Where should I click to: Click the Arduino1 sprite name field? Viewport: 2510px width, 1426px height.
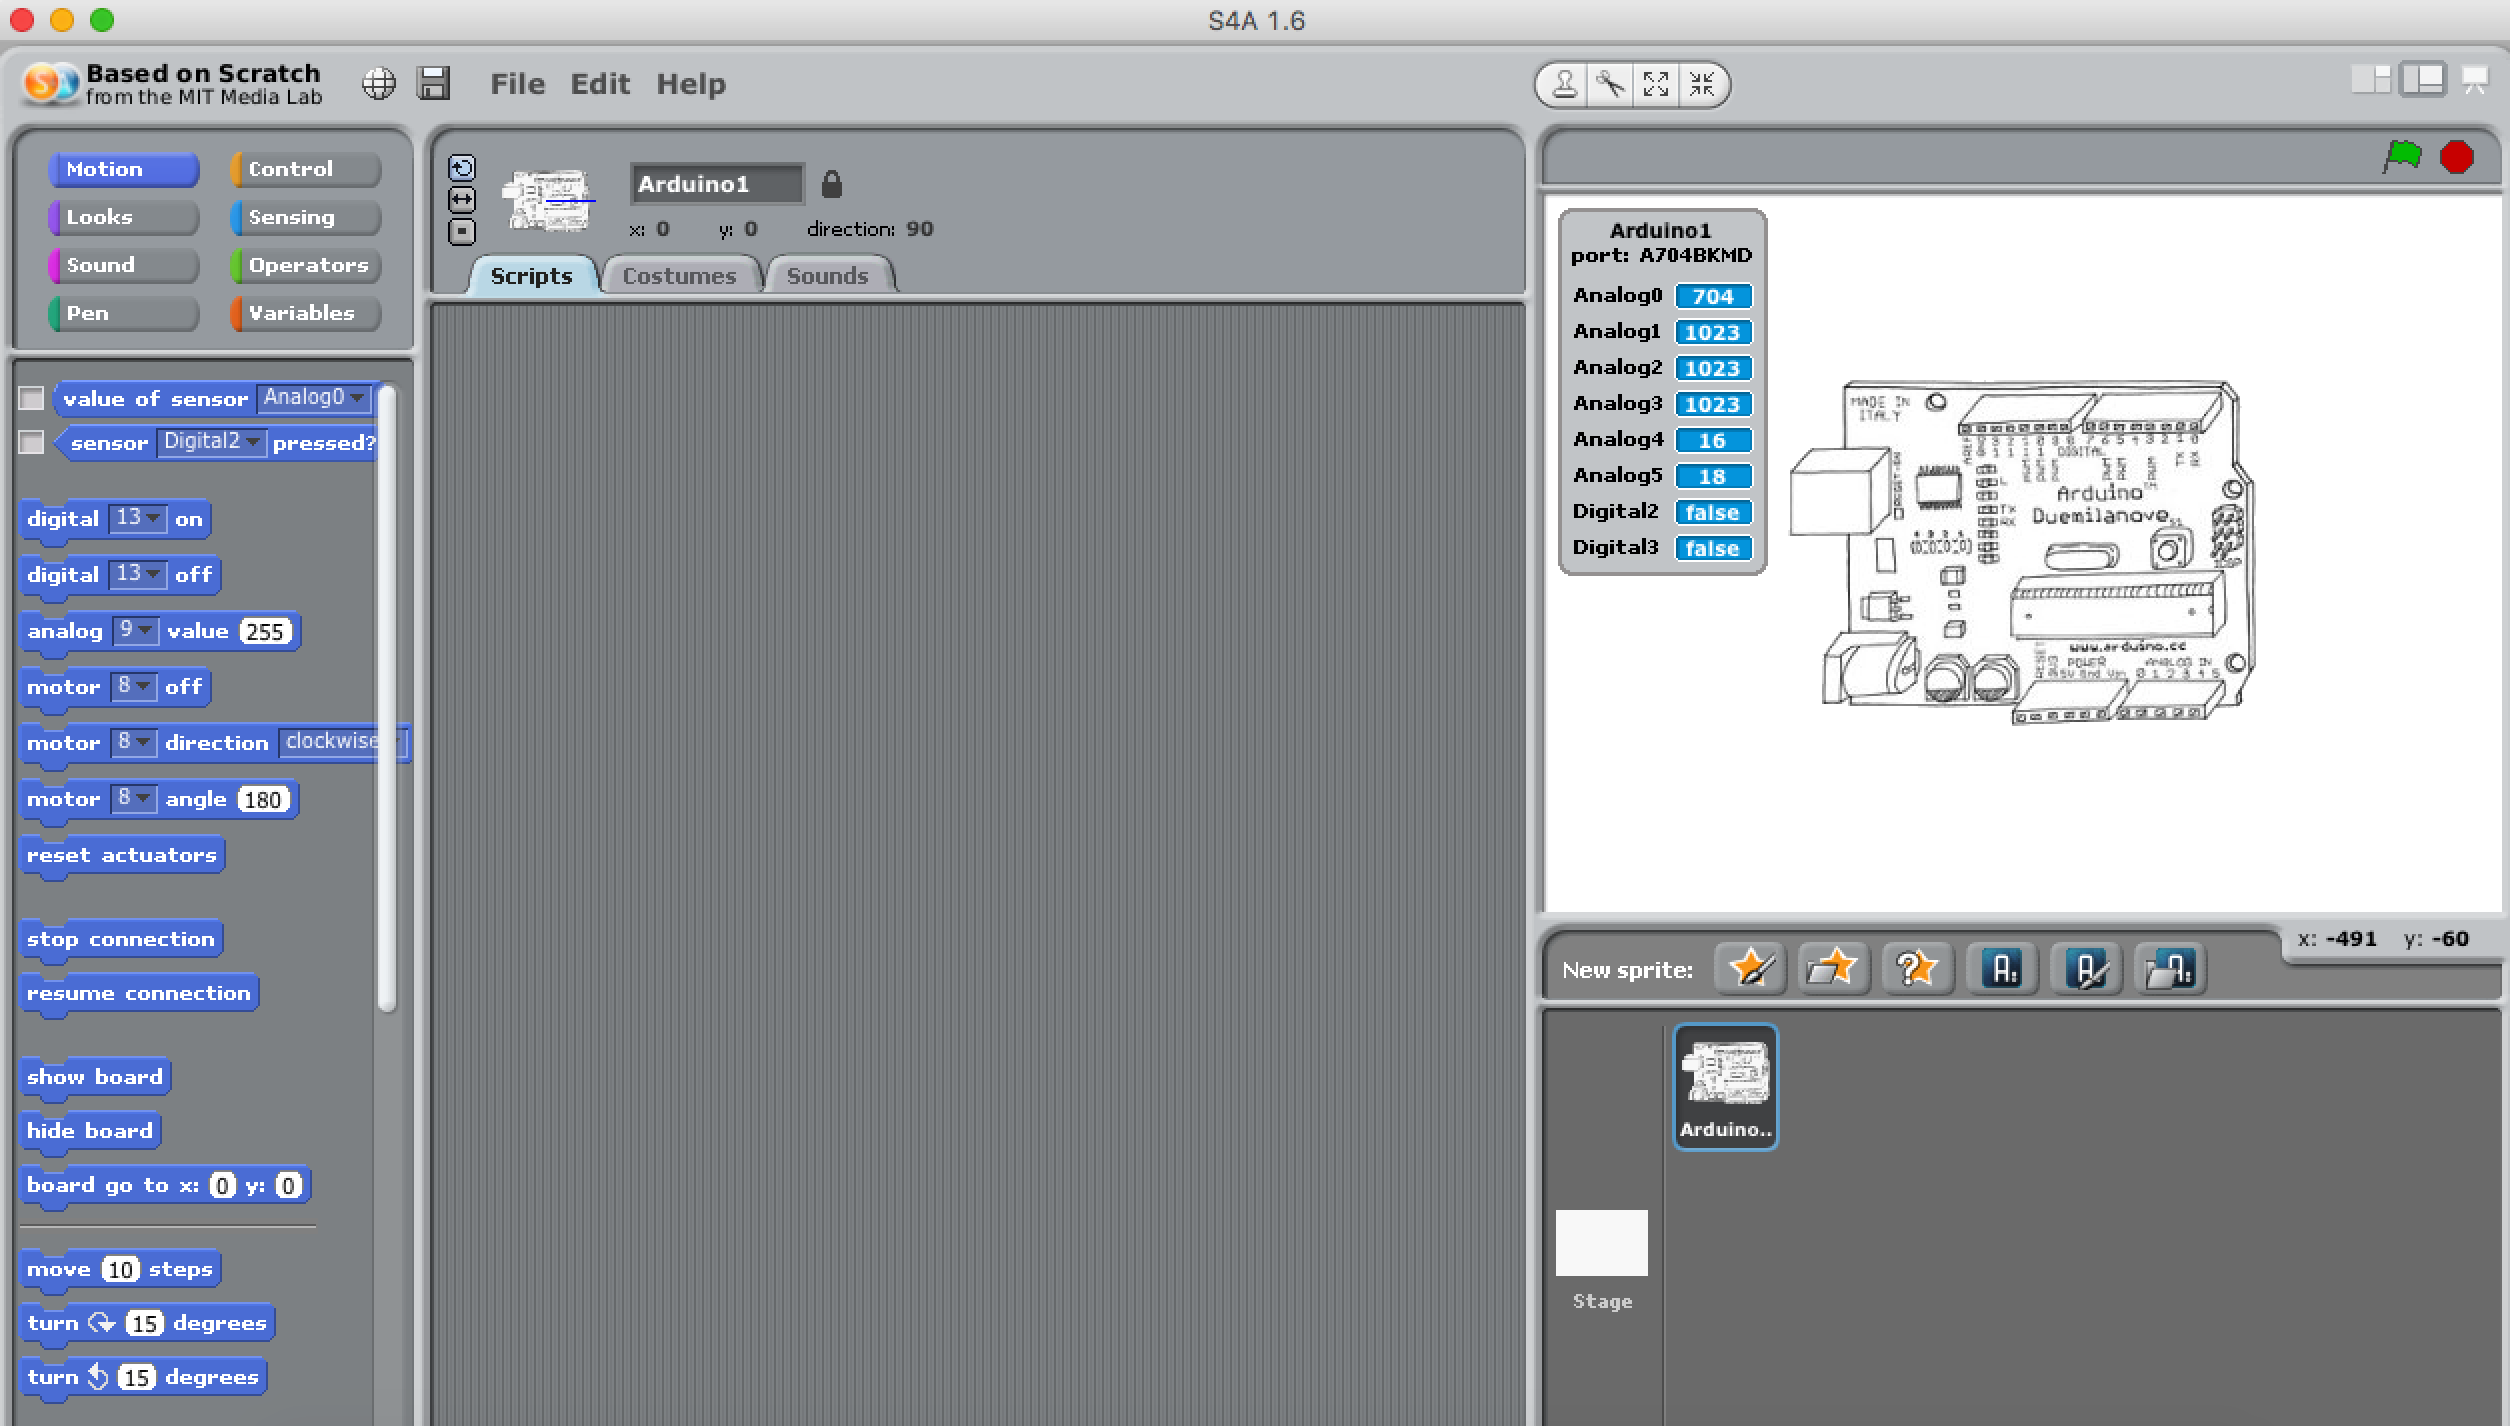click(x=716, y=184)
